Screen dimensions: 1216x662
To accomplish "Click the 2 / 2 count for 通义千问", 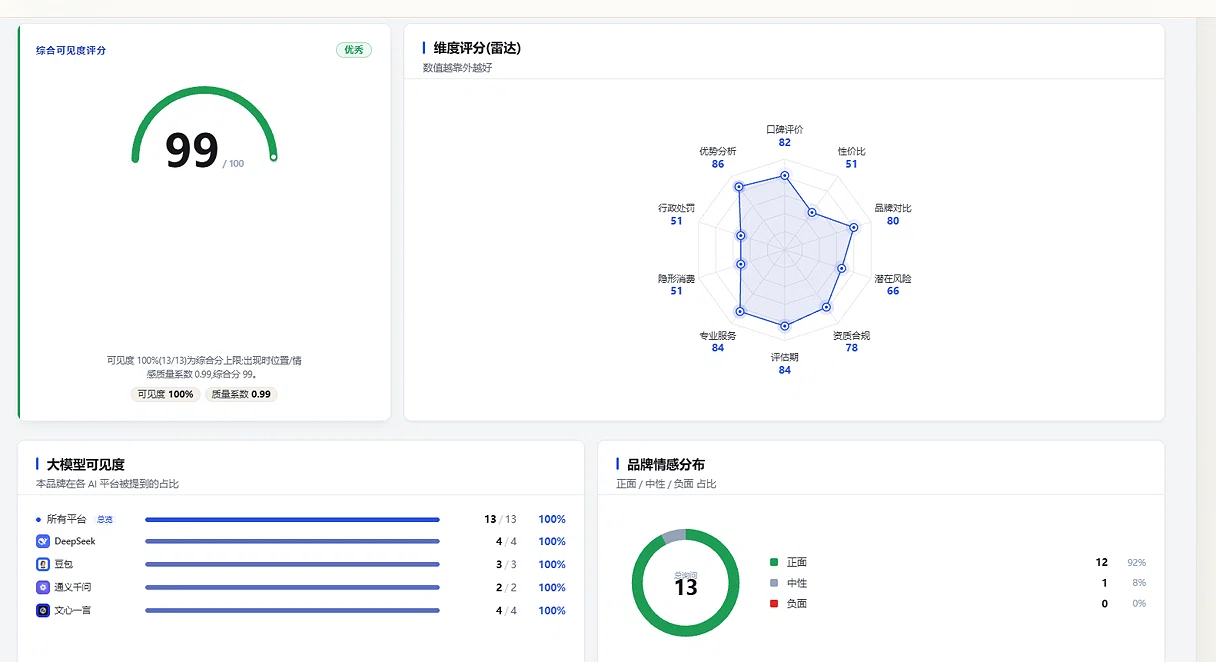I will click(506, 587).
